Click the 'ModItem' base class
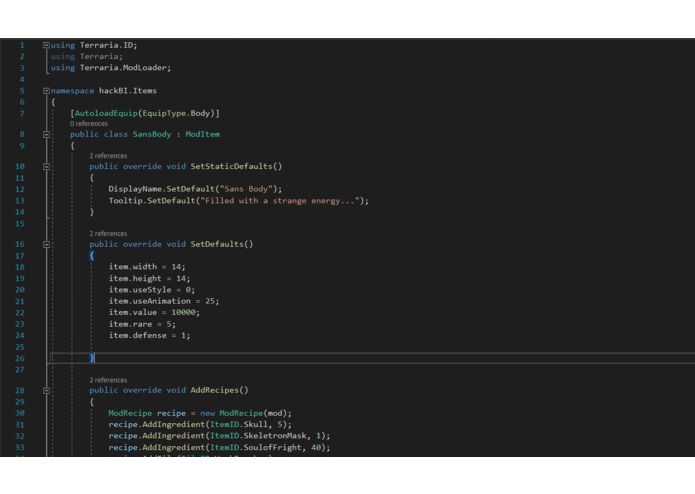 coord(203,134)
